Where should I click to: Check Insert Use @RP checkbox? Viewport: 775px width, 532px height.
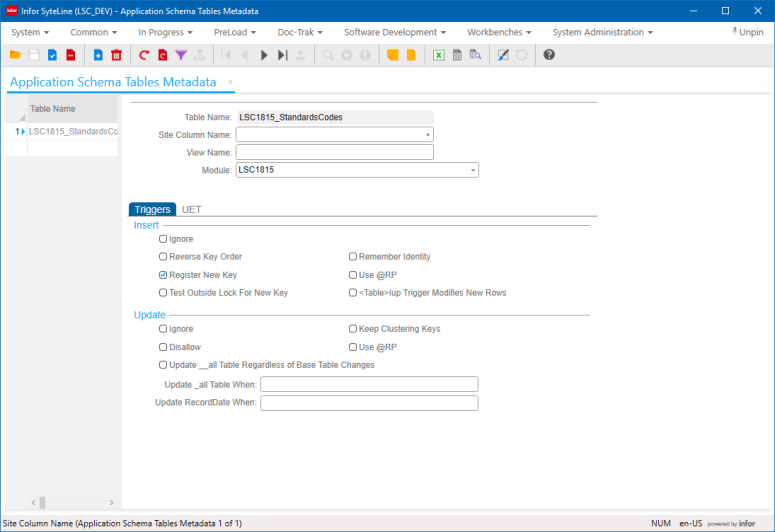pyautogui.click(x=352, y=275)
